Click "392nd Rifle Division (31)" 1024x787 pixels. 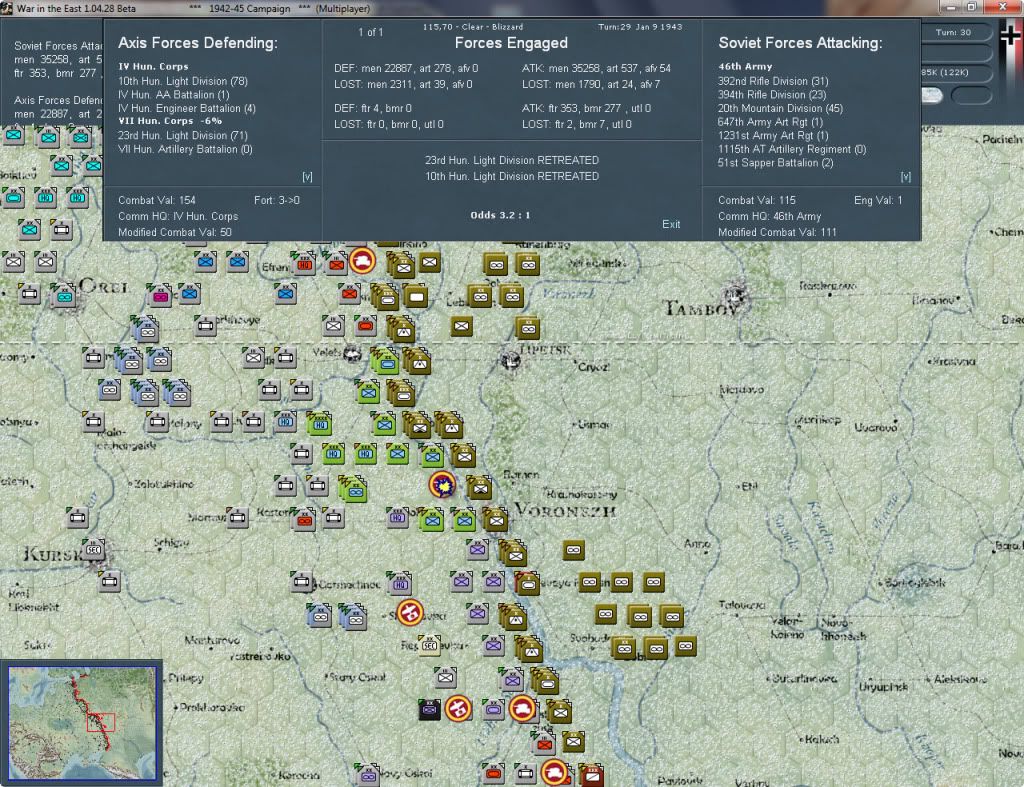[x=773, y=81]
